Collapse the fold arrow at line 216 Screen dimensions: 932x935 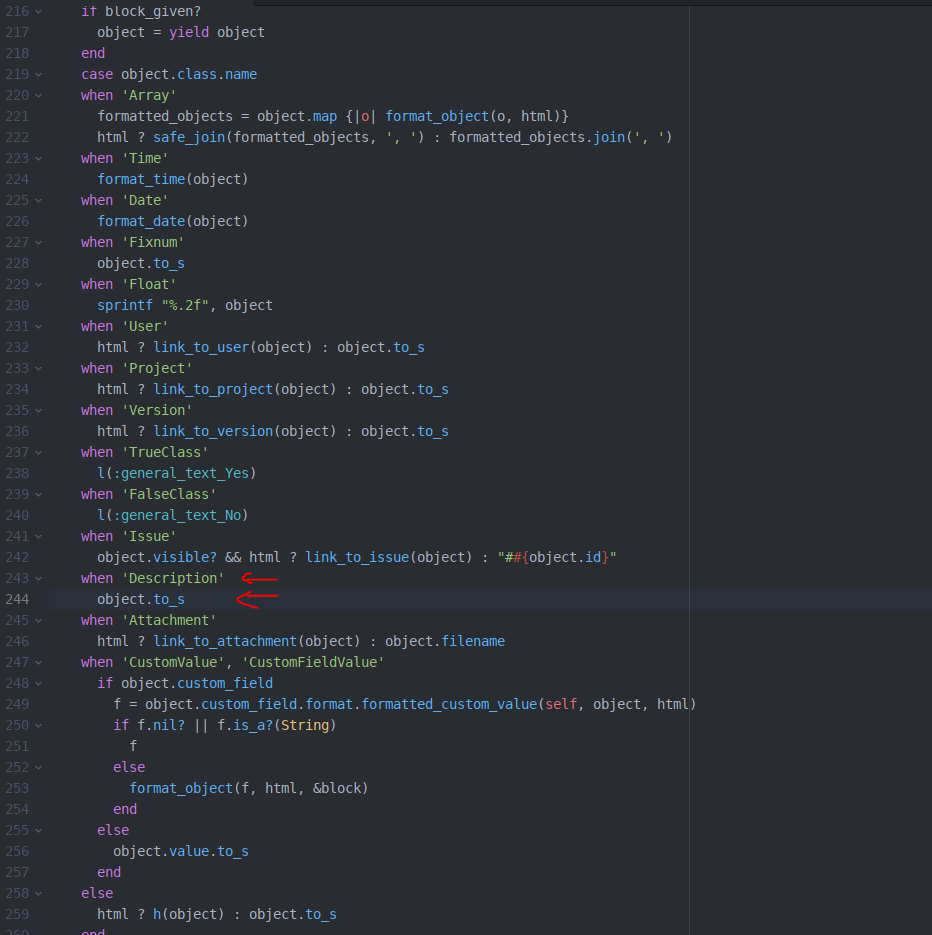[x=38, y=11]
